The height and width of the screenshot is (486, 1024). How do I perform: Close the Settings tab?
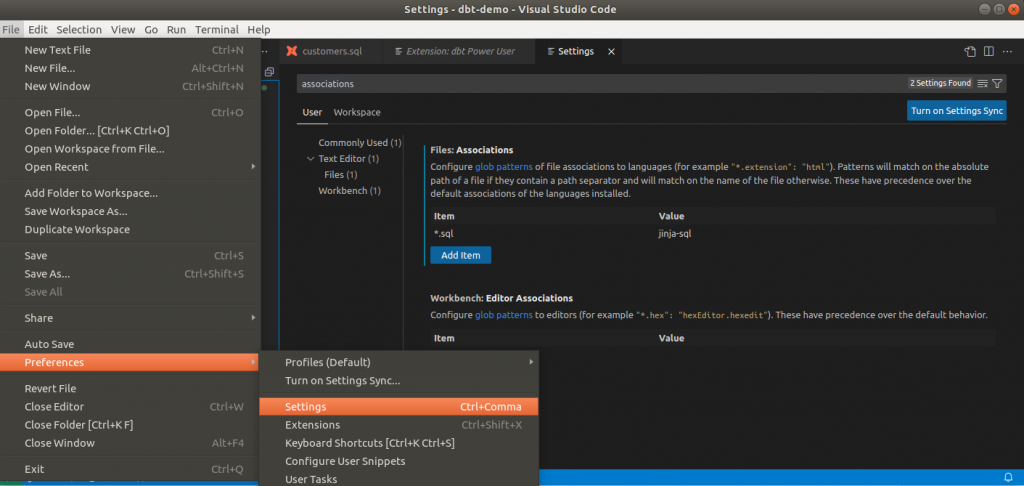pyautogui.click(x=611, y=51)
